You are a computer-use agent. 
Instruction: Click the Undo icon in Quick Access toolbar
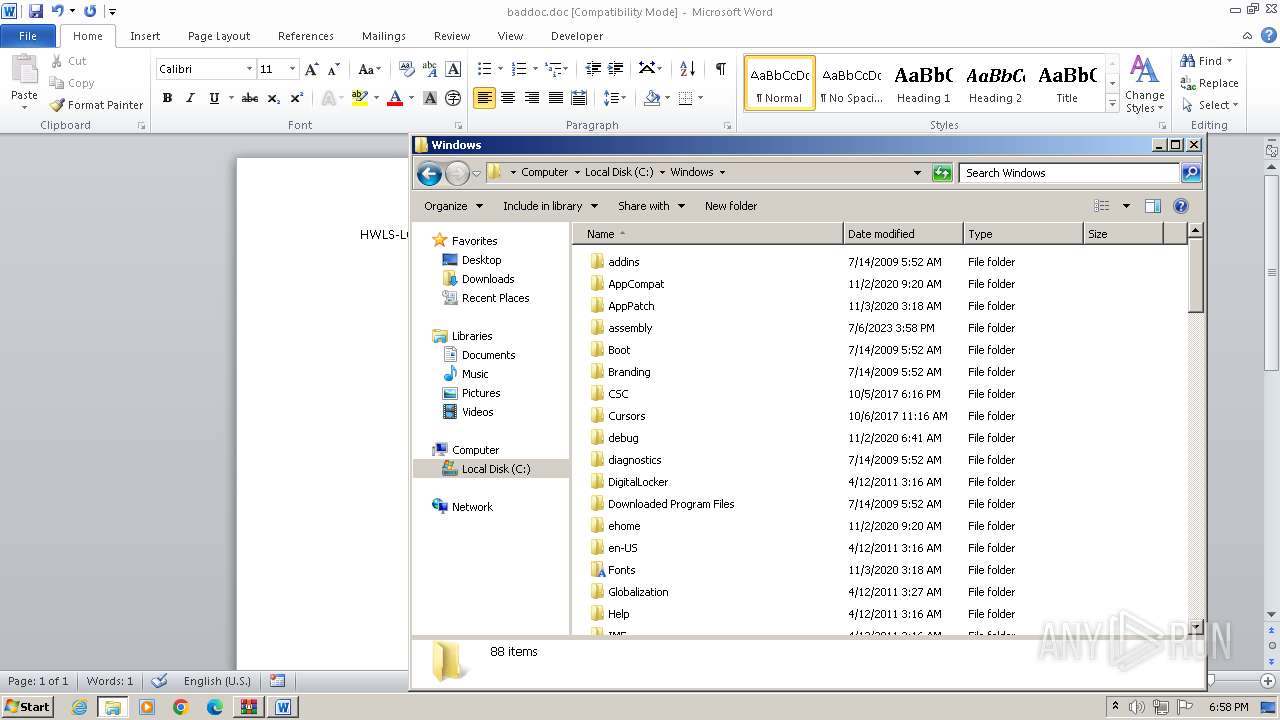[x=57, y=11]
